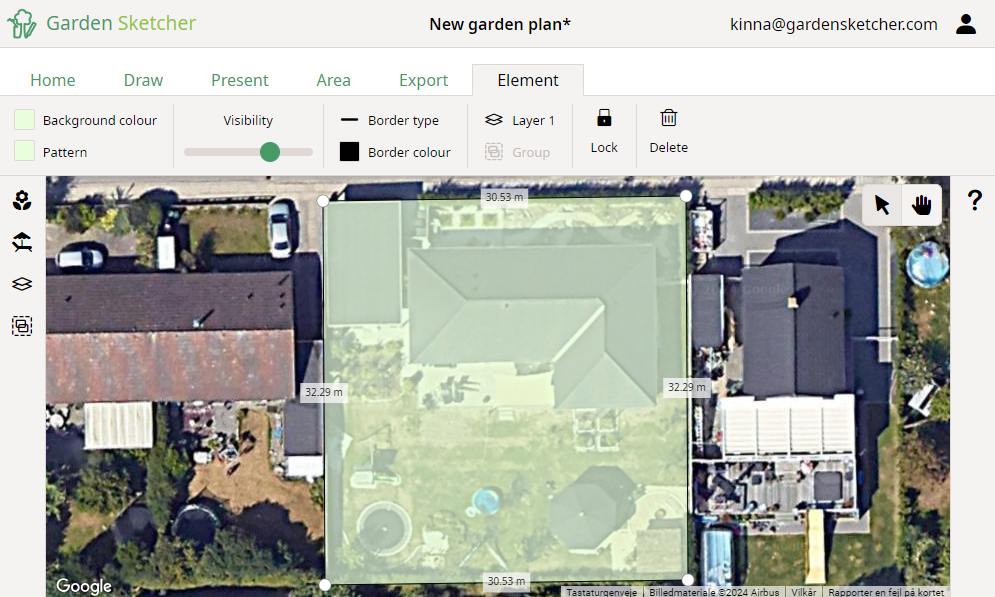
Task: Delete the selected element
Action: [x=668, y=131]
